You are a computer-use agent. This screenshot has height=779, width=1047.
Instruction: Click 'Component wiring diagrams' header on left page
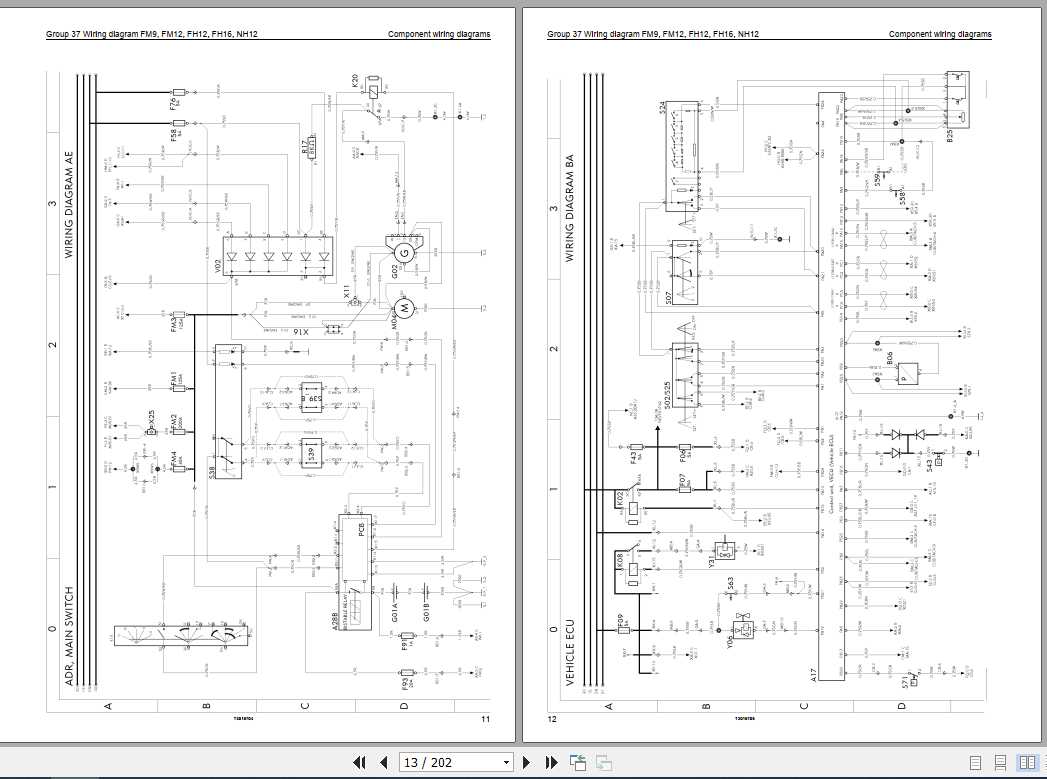pos(439,34)
